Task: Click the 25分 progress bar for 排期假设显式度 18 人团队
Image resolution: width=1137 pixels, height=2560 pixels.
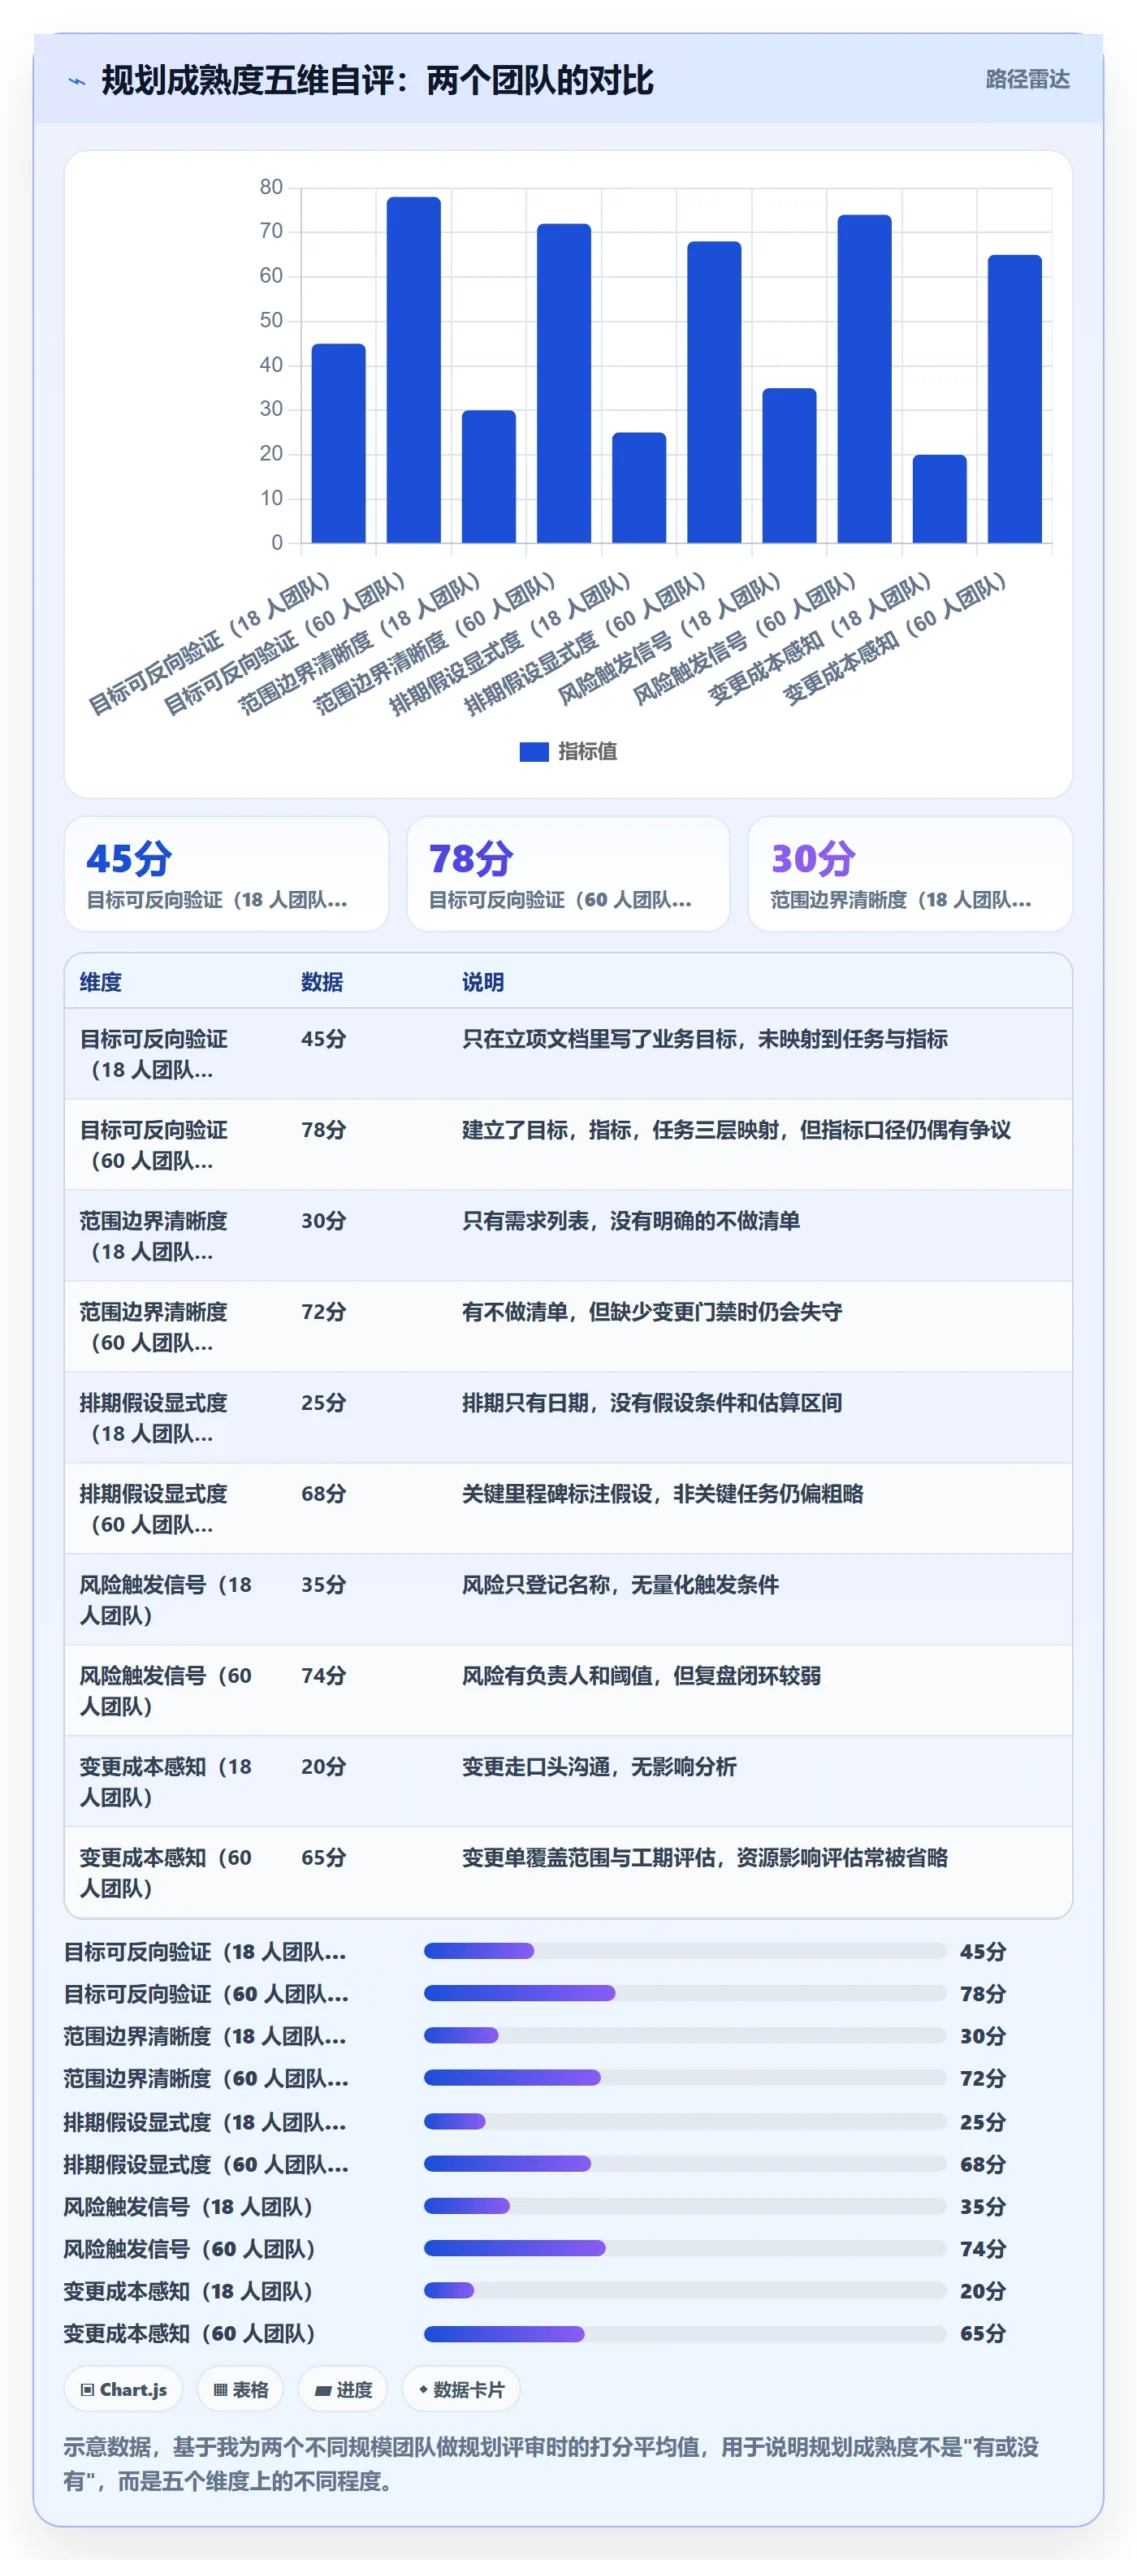Action: 684,2121
